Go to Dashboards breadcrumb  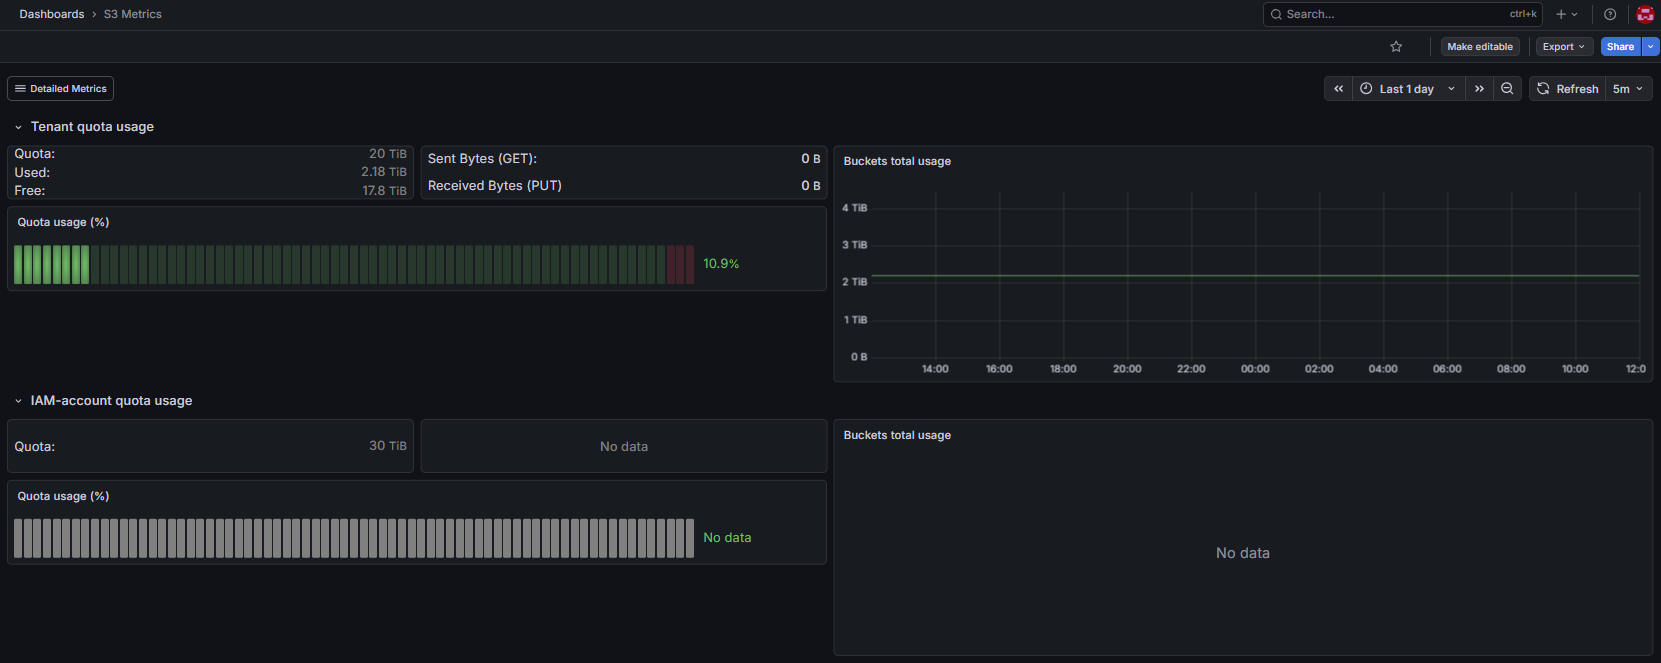pyautogui.click(x=52, y=14)
